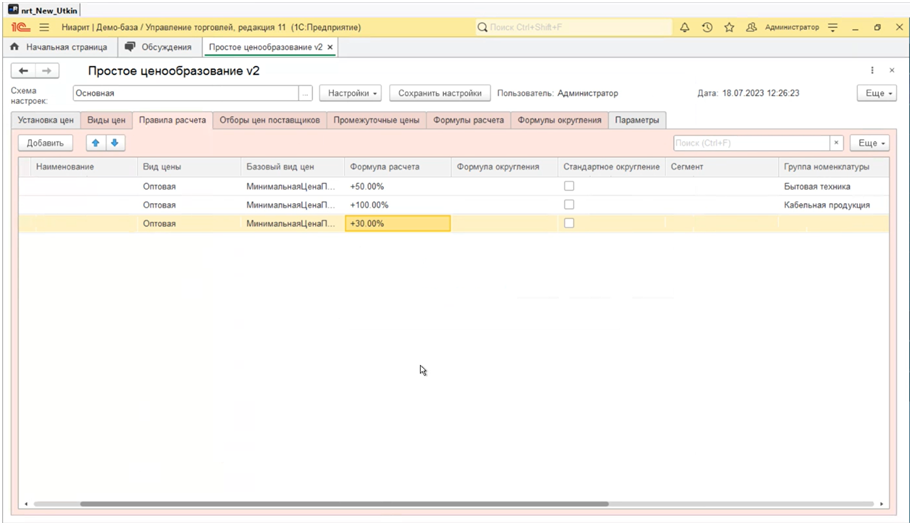The width and height of the screenshot is (912, 525).
Task: Select the Бытовая техника group cell
Action: pos(833,187)
